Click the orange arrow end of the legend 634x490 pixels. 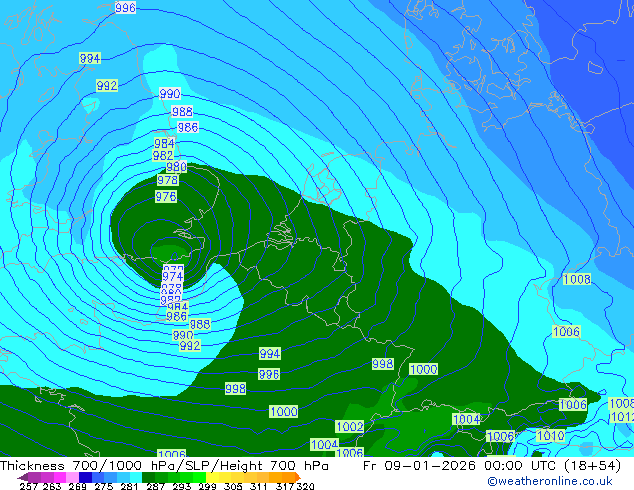coord(298,477)
